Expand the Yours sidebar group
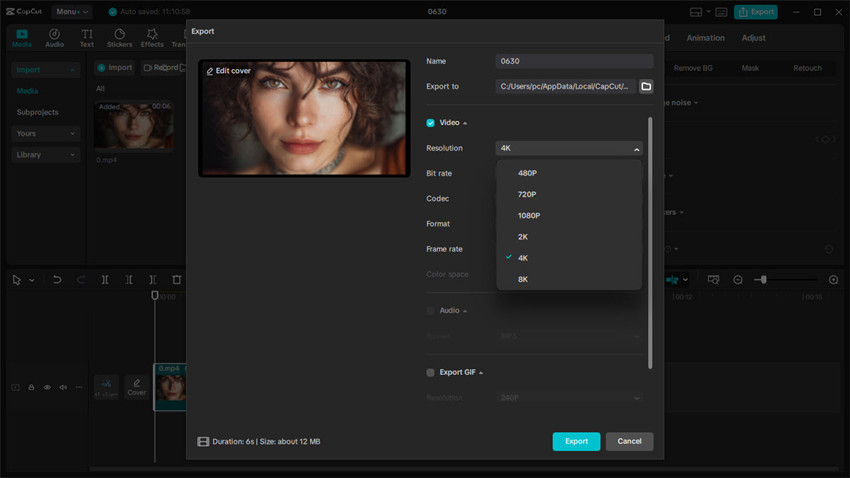 pos(45,133)
